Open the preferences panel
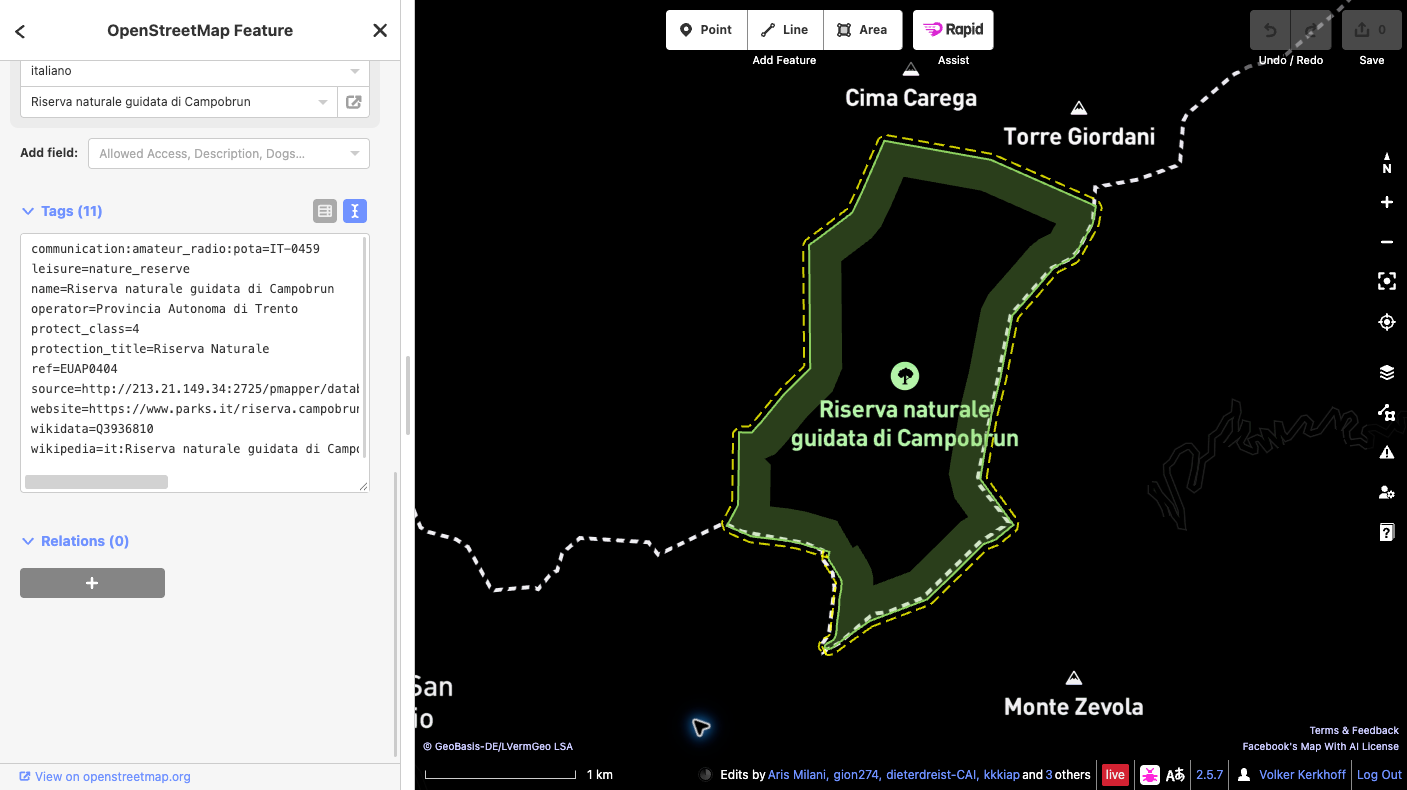 point(1387,492)
